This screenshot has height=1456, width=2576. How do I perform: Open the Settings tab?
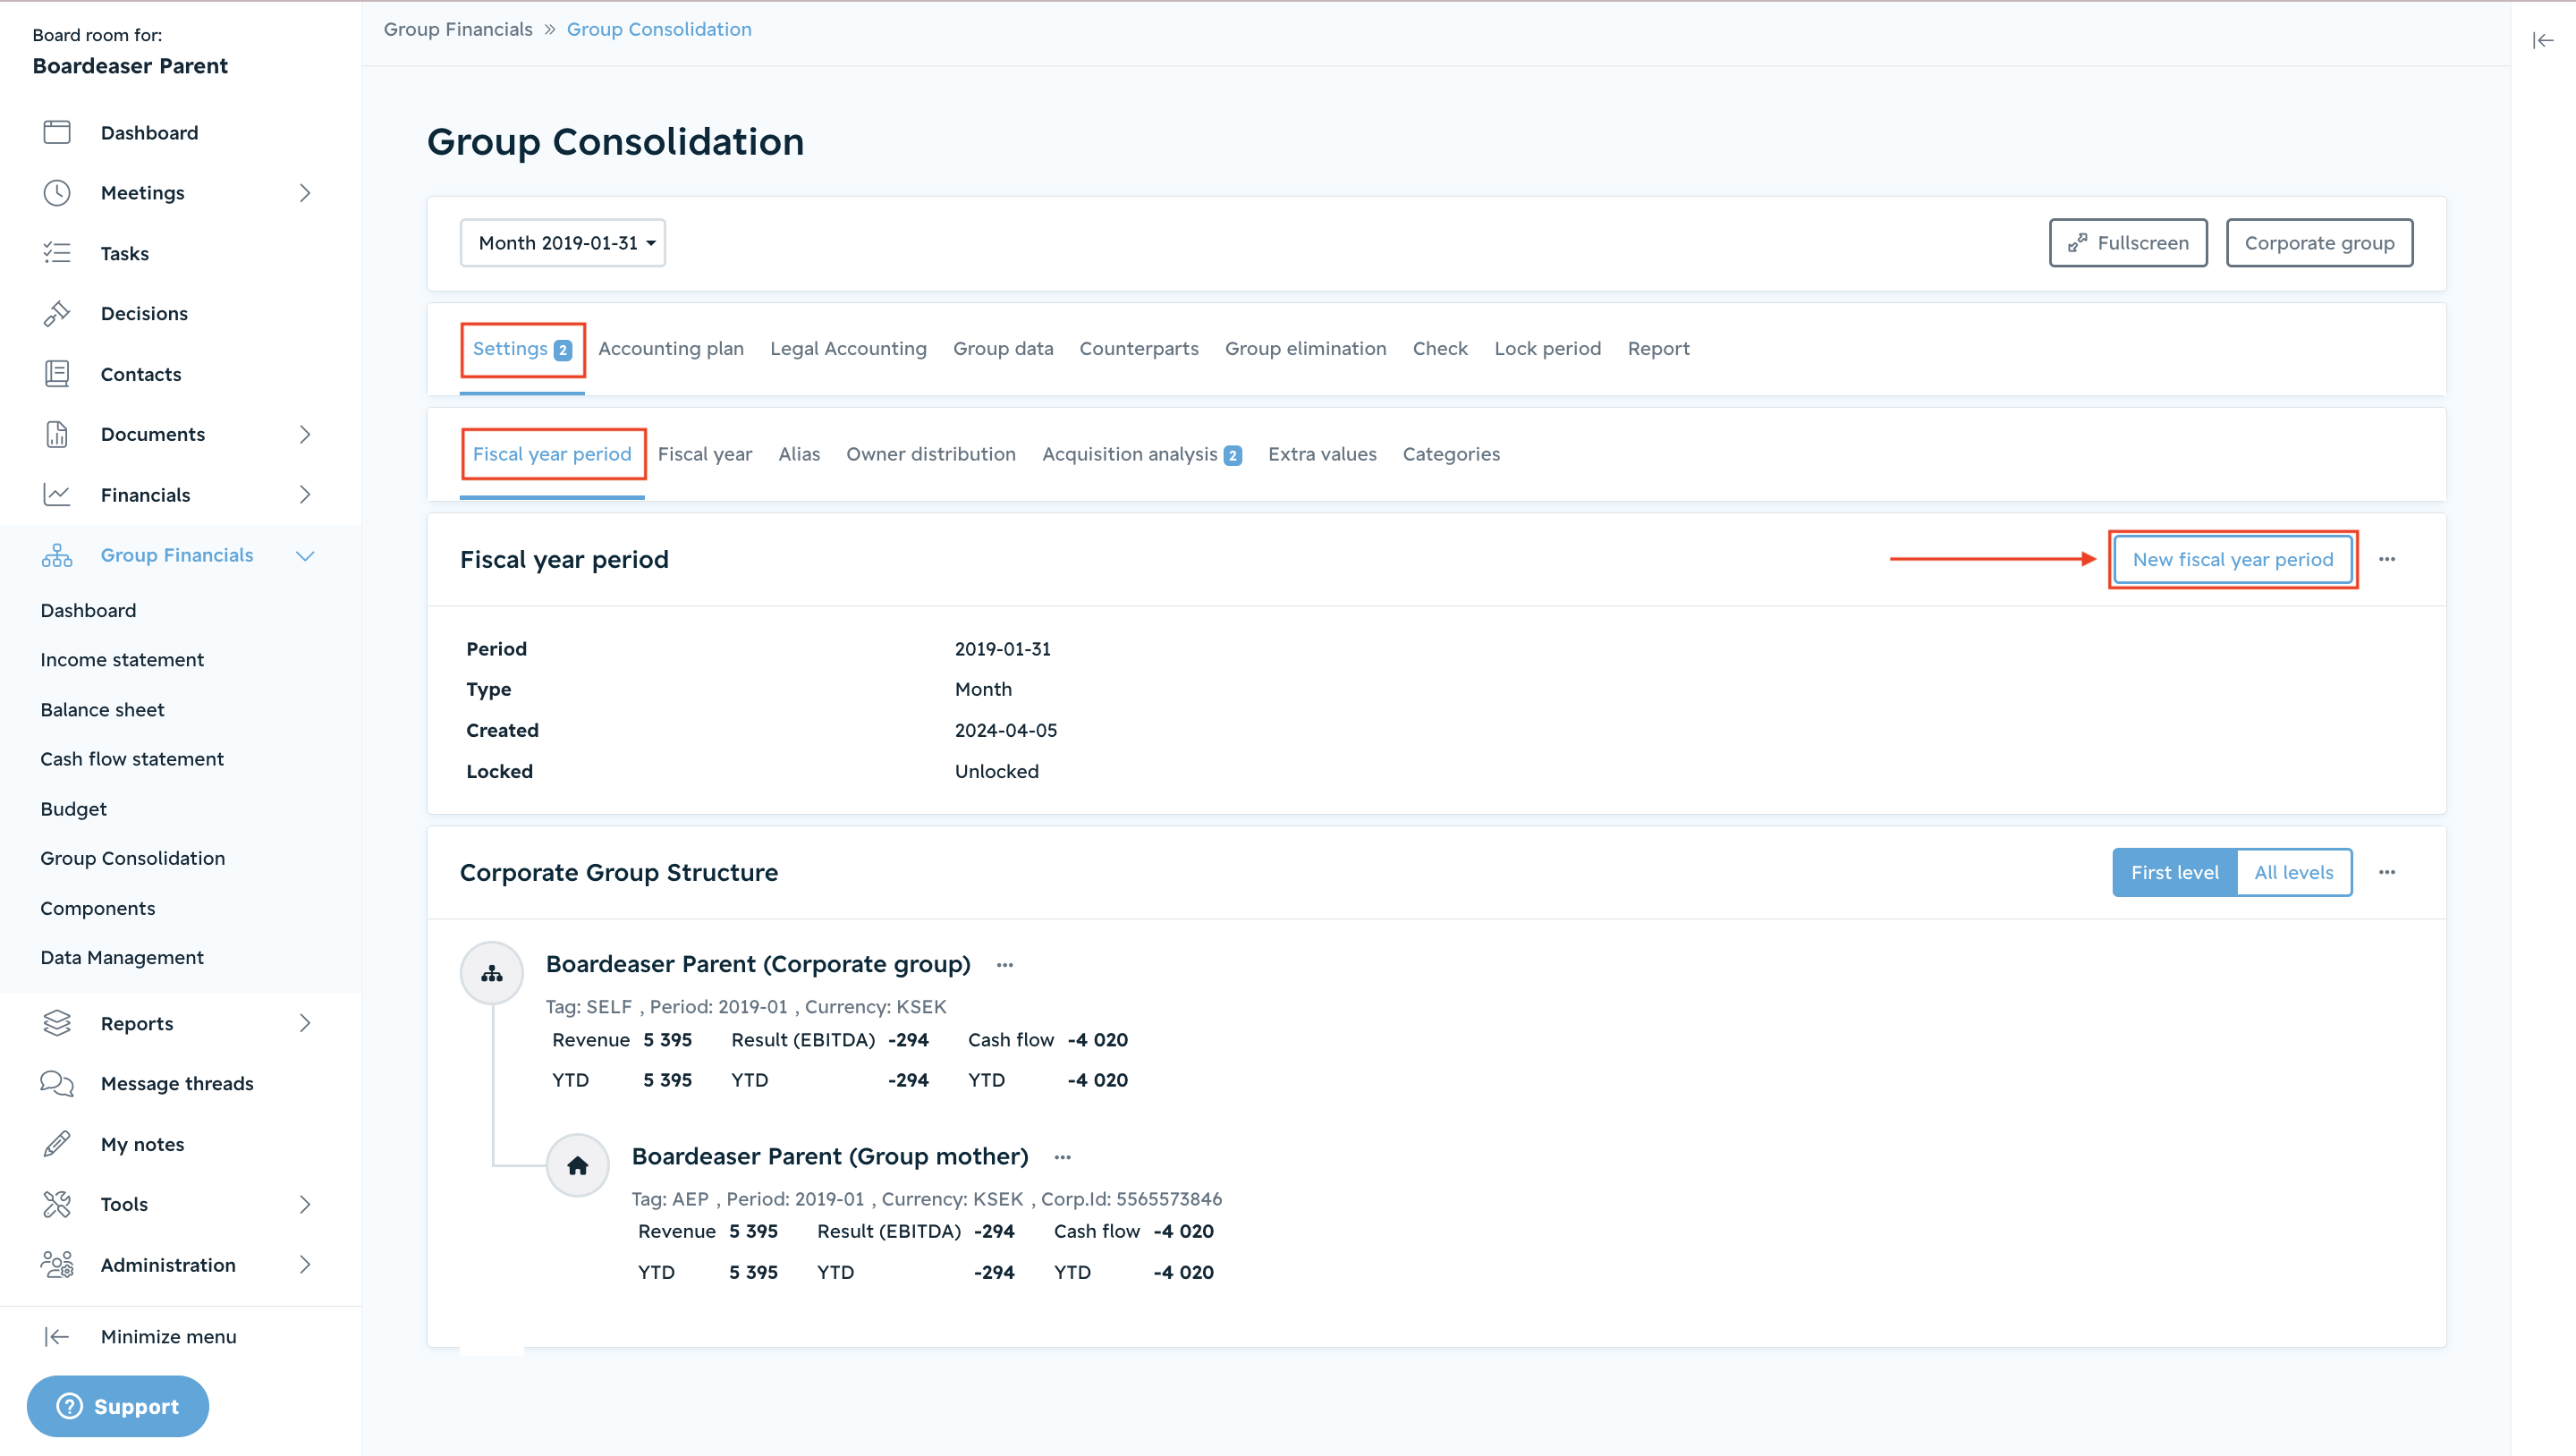522,349
